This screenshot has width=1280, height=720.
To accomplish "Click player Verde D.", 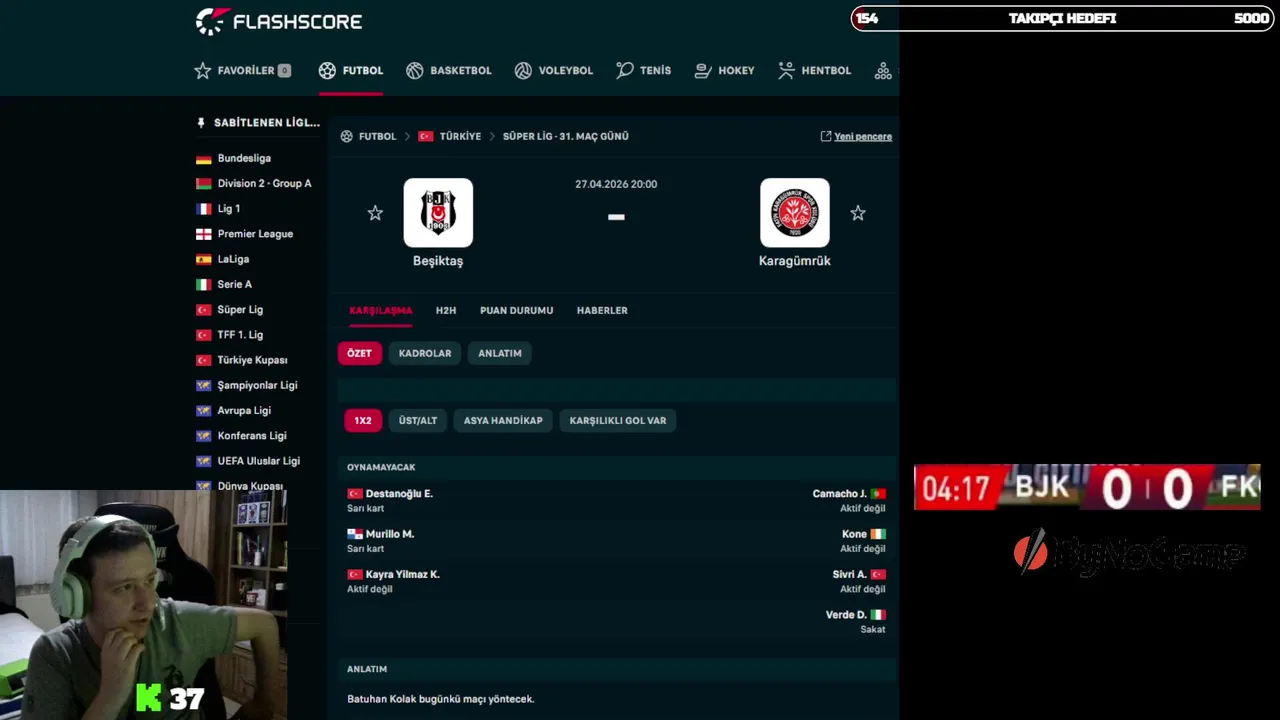I will point(846,615).
